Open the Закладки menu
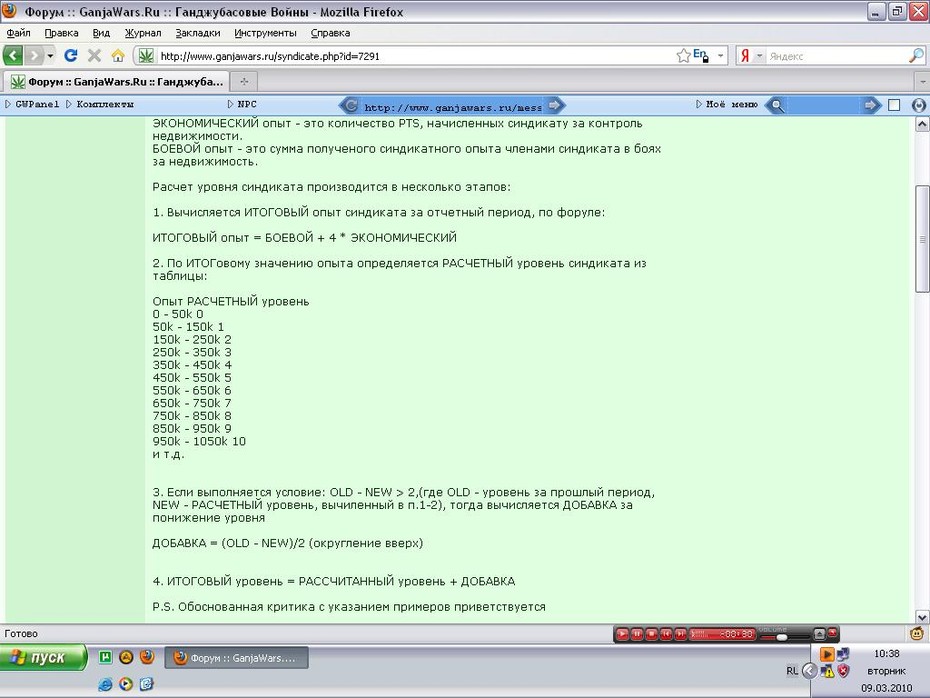The width and height of the screenshot is (930, 698). pos(198,33)
